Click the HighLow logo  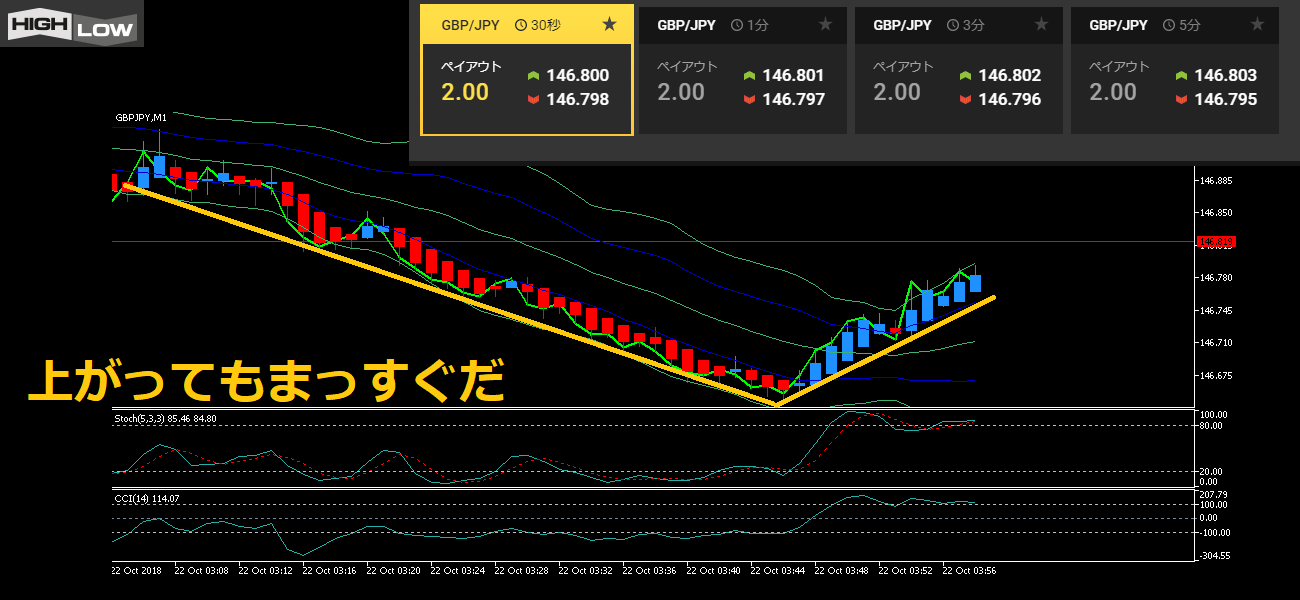[72, 25]
